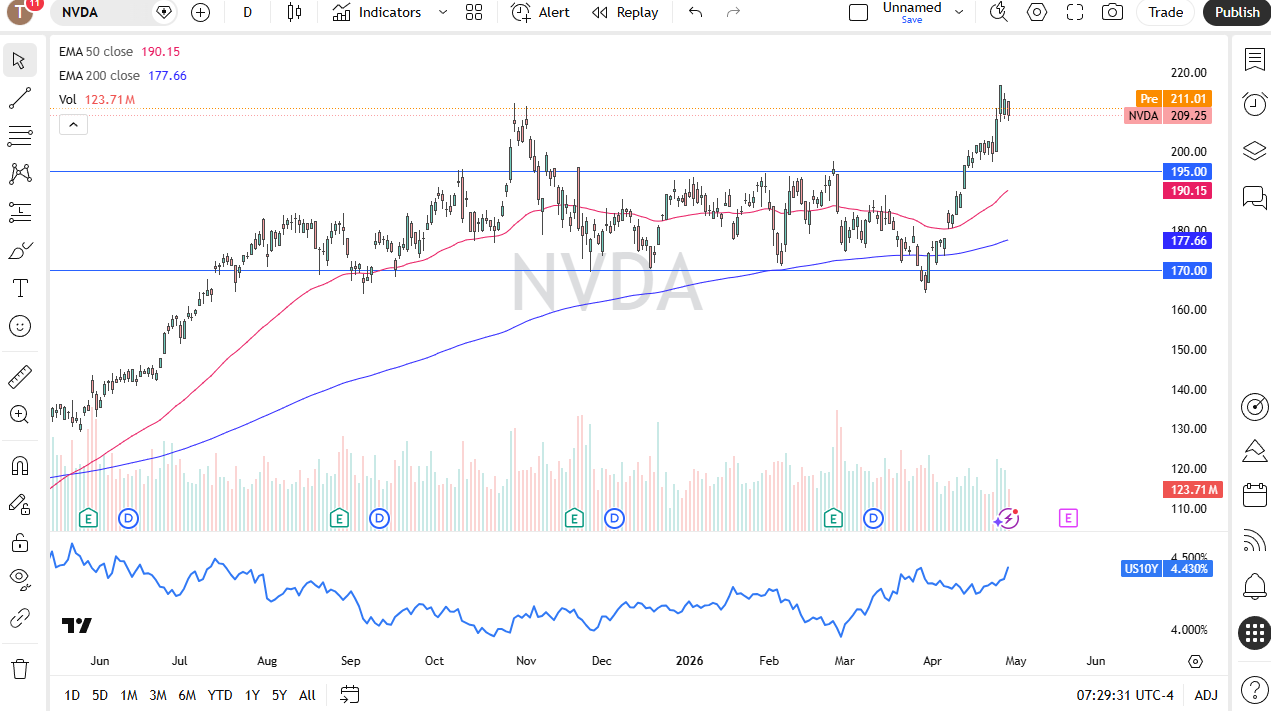Screen dimensions: 1271x711
Task: Hide all drawings with eye icon
Action: tap(20, 580)
